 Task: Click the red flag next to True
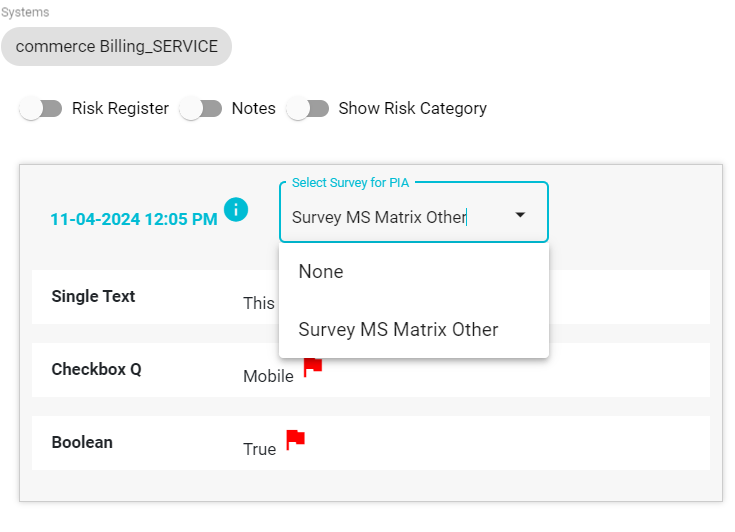click(x=295, y=440)
